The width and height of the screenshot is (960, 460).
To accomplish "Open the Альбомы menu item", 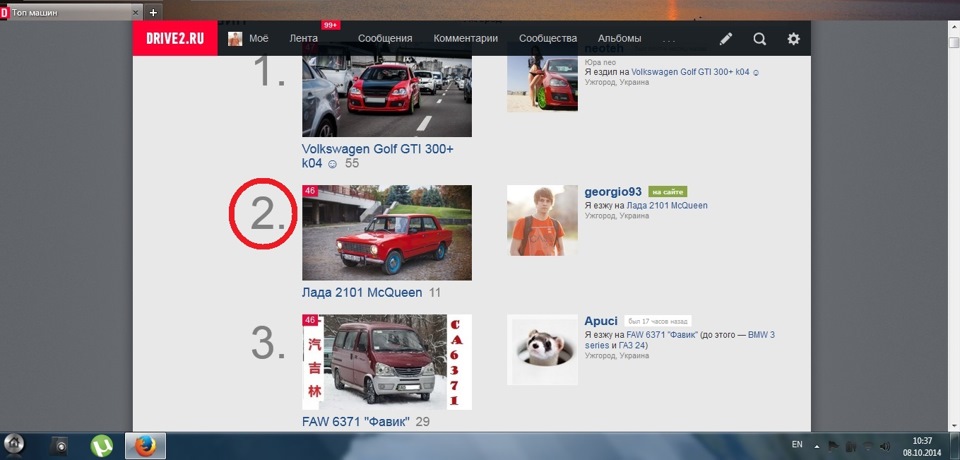I will pyautogui.click(x=620, y=39).
